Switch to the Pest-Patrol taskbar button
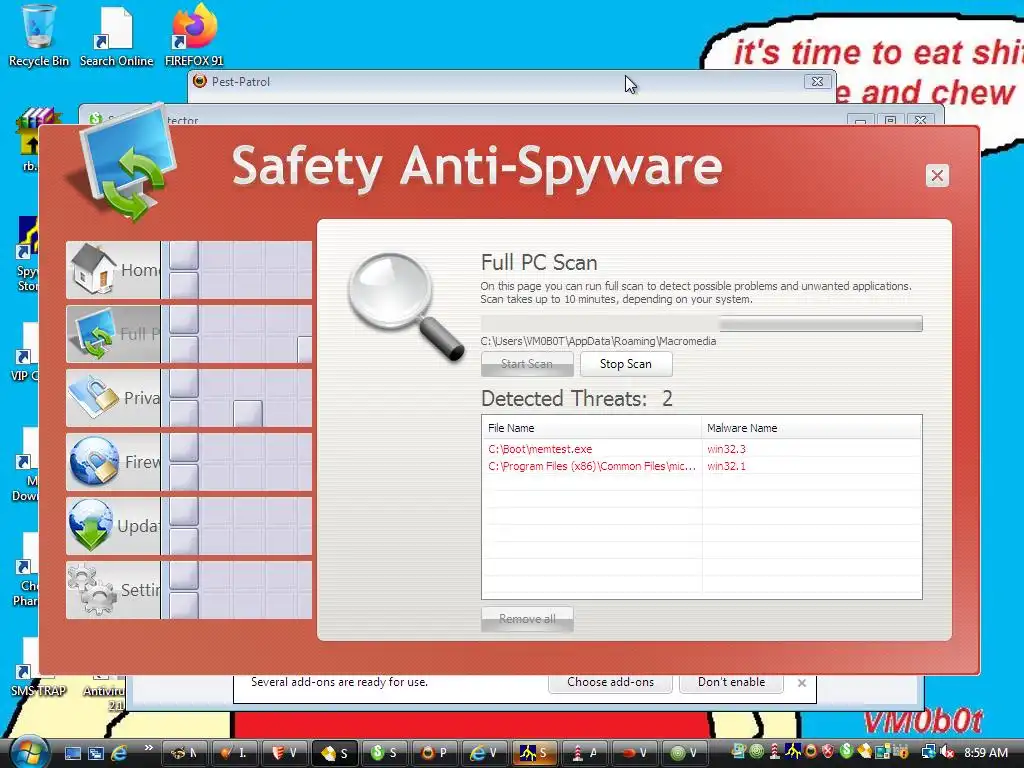Image resolution: width=1024 pixels, height=768 pixels. [x=434, y=753]
